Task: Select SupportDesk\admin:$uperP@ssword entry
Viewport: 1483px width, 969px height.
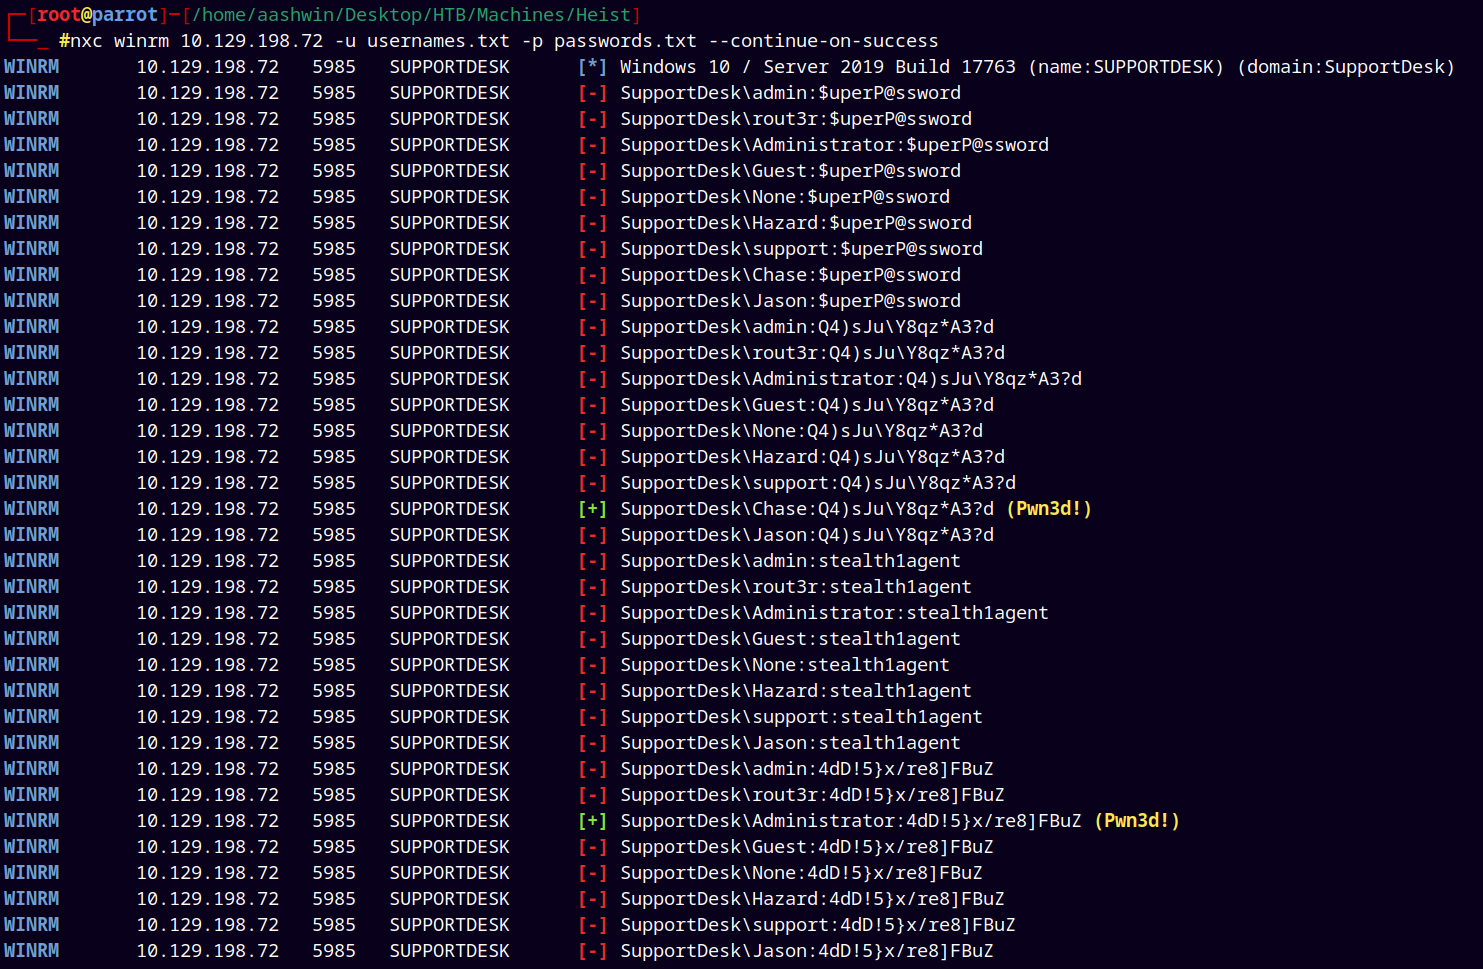Action: tap(790, 93)
